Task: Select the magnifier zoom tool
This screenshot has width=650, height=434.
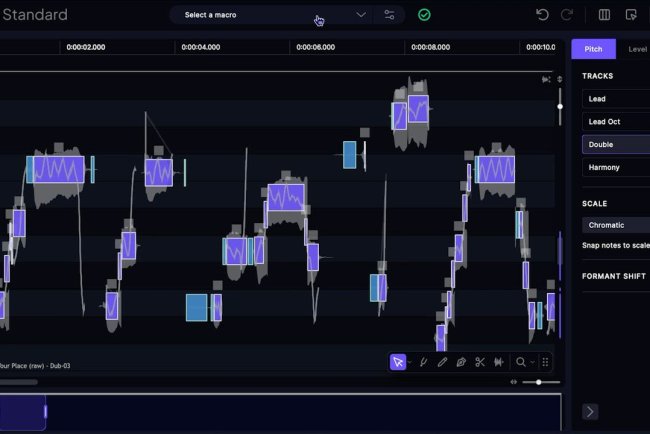Action: point(521,362)
